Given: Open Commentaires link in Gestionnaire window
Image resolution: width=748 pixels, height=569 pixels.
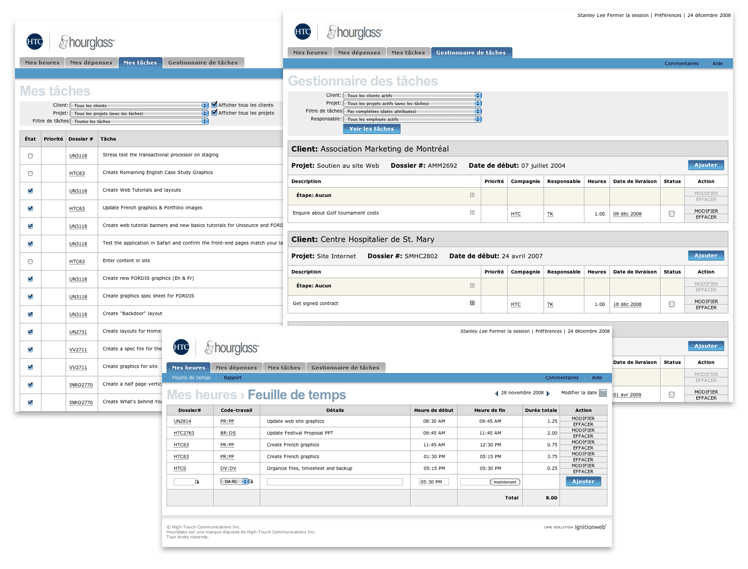Looking at the screenshot, I should click(x=682, y=63).
